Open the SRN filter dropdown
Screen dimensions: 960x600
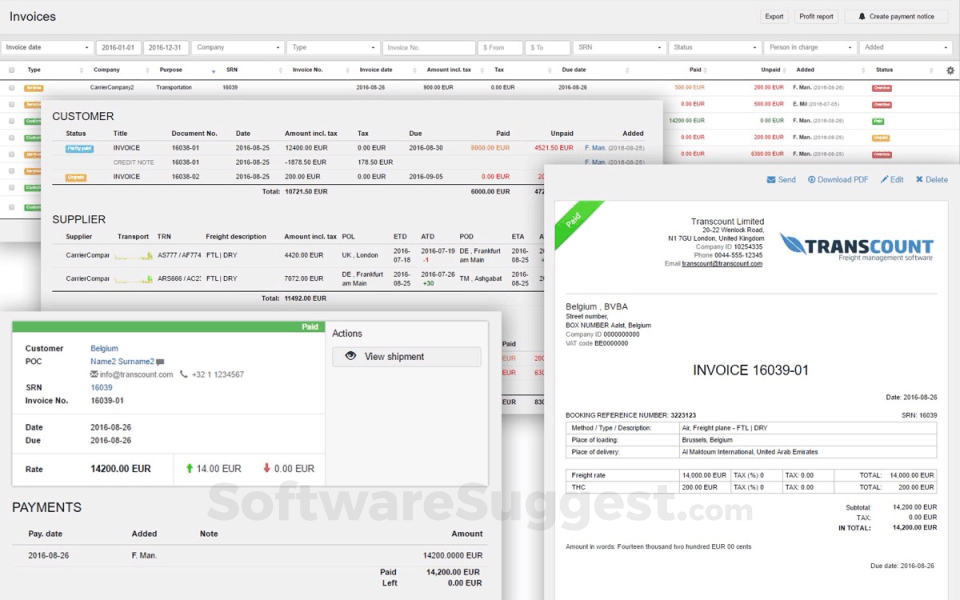click(618, 48)
